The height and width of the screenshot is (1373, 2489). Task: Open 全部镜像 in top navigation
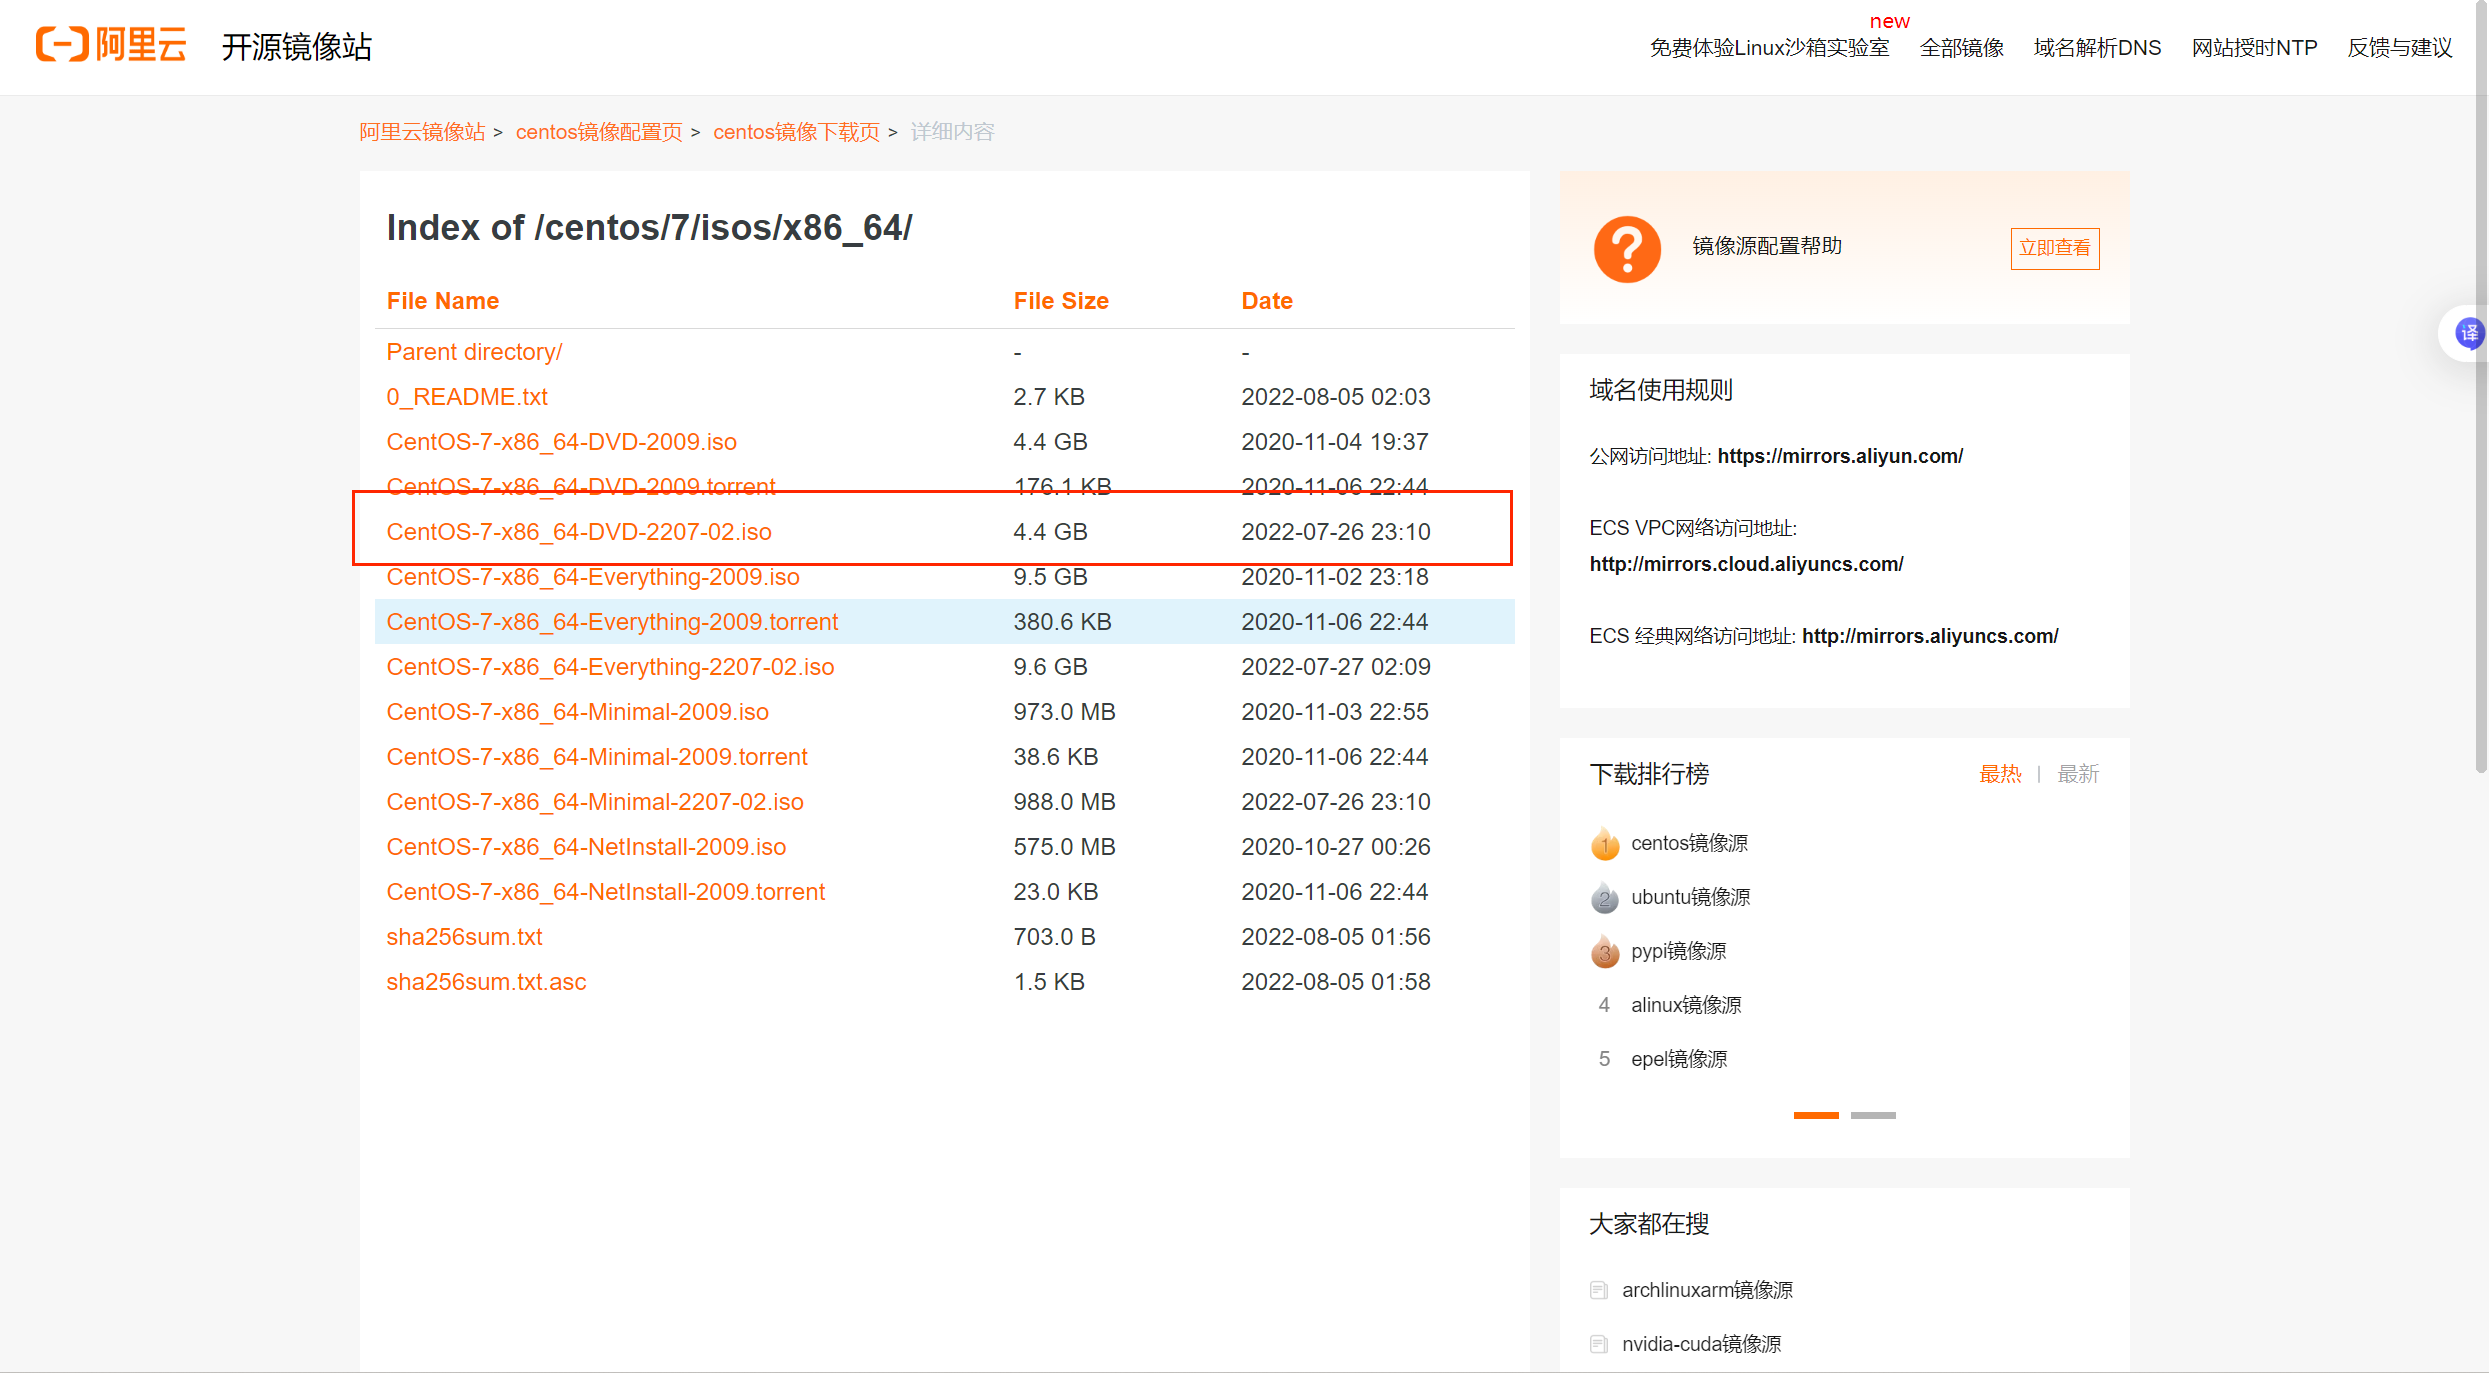pyautogui.click(x=1961, y=48)
